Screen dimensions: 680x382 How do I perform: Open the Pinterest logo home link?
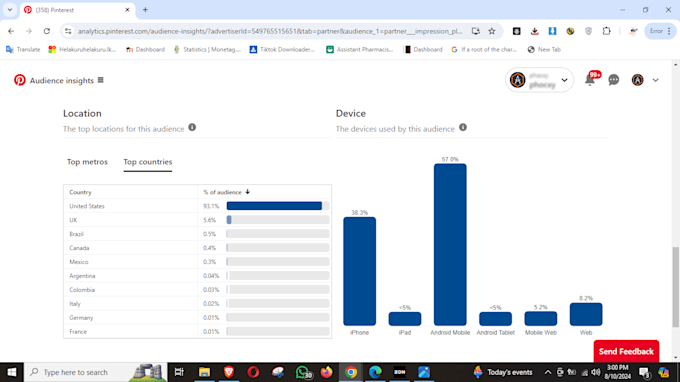[x=20, y=80]
